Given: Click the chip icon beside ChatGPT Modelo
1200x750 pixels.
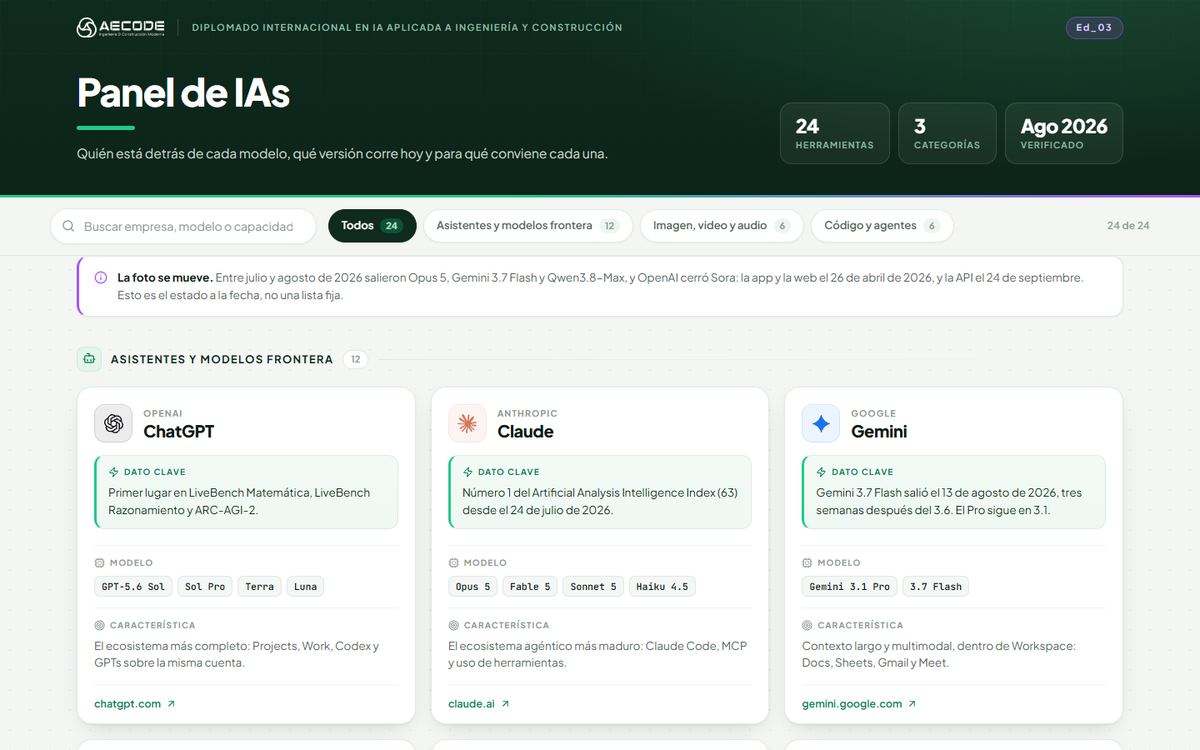Looking at the screenshot, I should point(100,563).
